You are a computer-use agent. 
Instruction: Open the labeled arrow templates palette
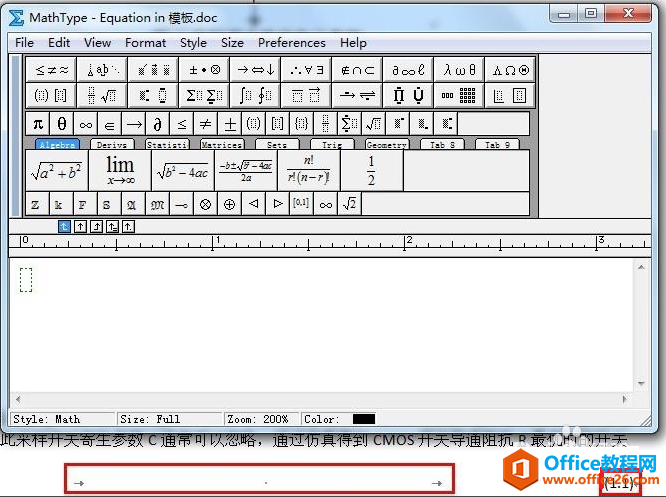[x=357, y=95]
